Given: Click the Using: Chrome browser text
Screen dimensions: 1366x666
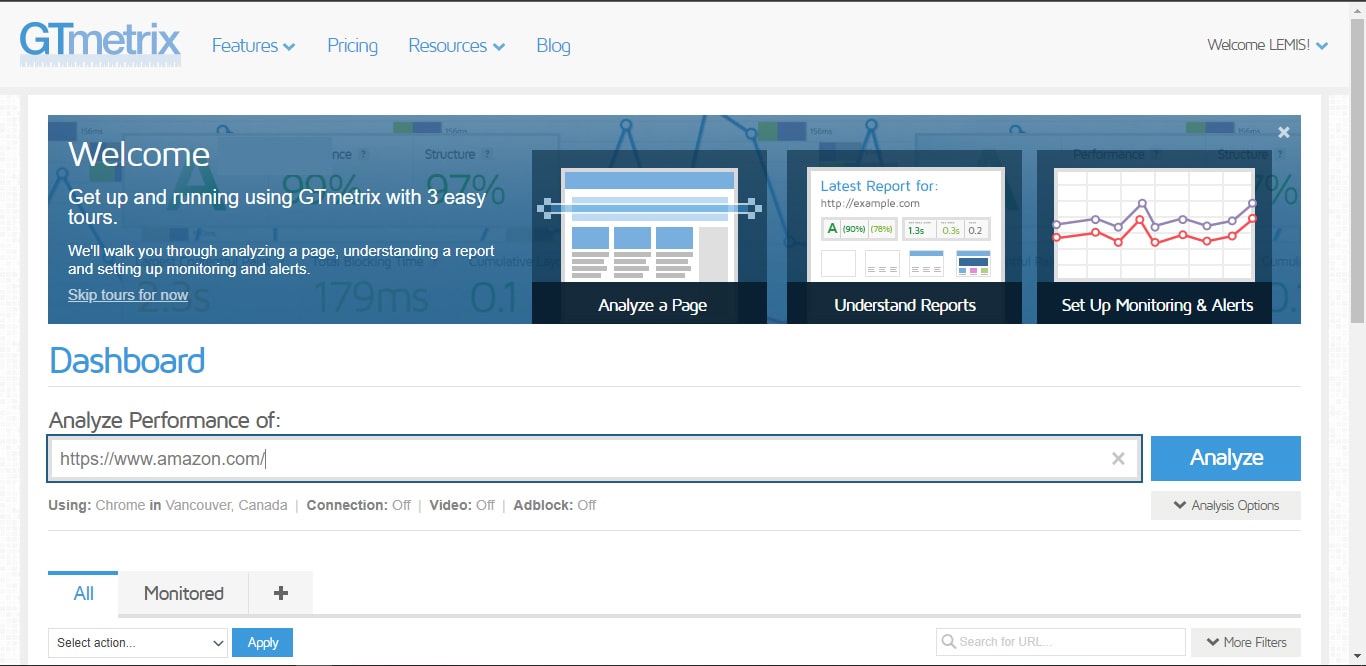Looking at the screenshot, I should tap(96, 505).
